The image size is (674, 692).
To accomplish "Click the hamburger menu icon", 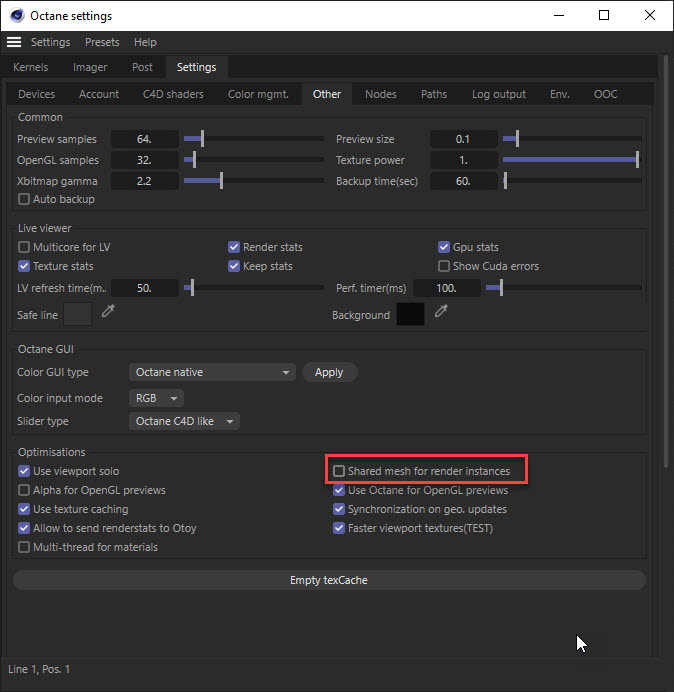I will click(14, 42).
